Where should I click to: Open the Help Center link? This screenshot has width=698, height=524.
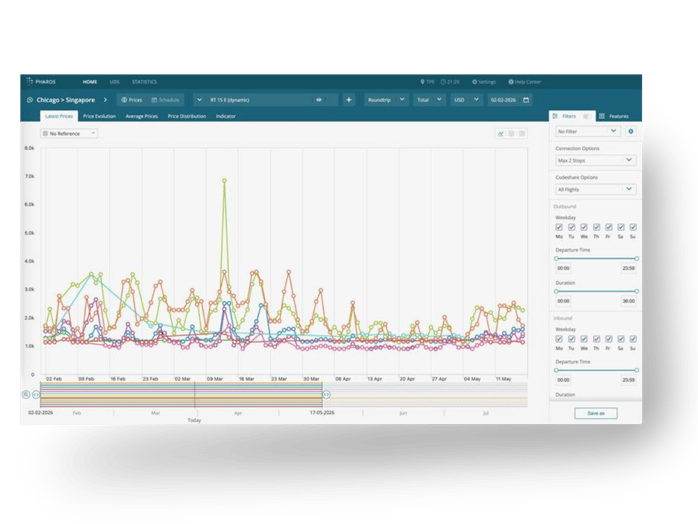[525, 82]
